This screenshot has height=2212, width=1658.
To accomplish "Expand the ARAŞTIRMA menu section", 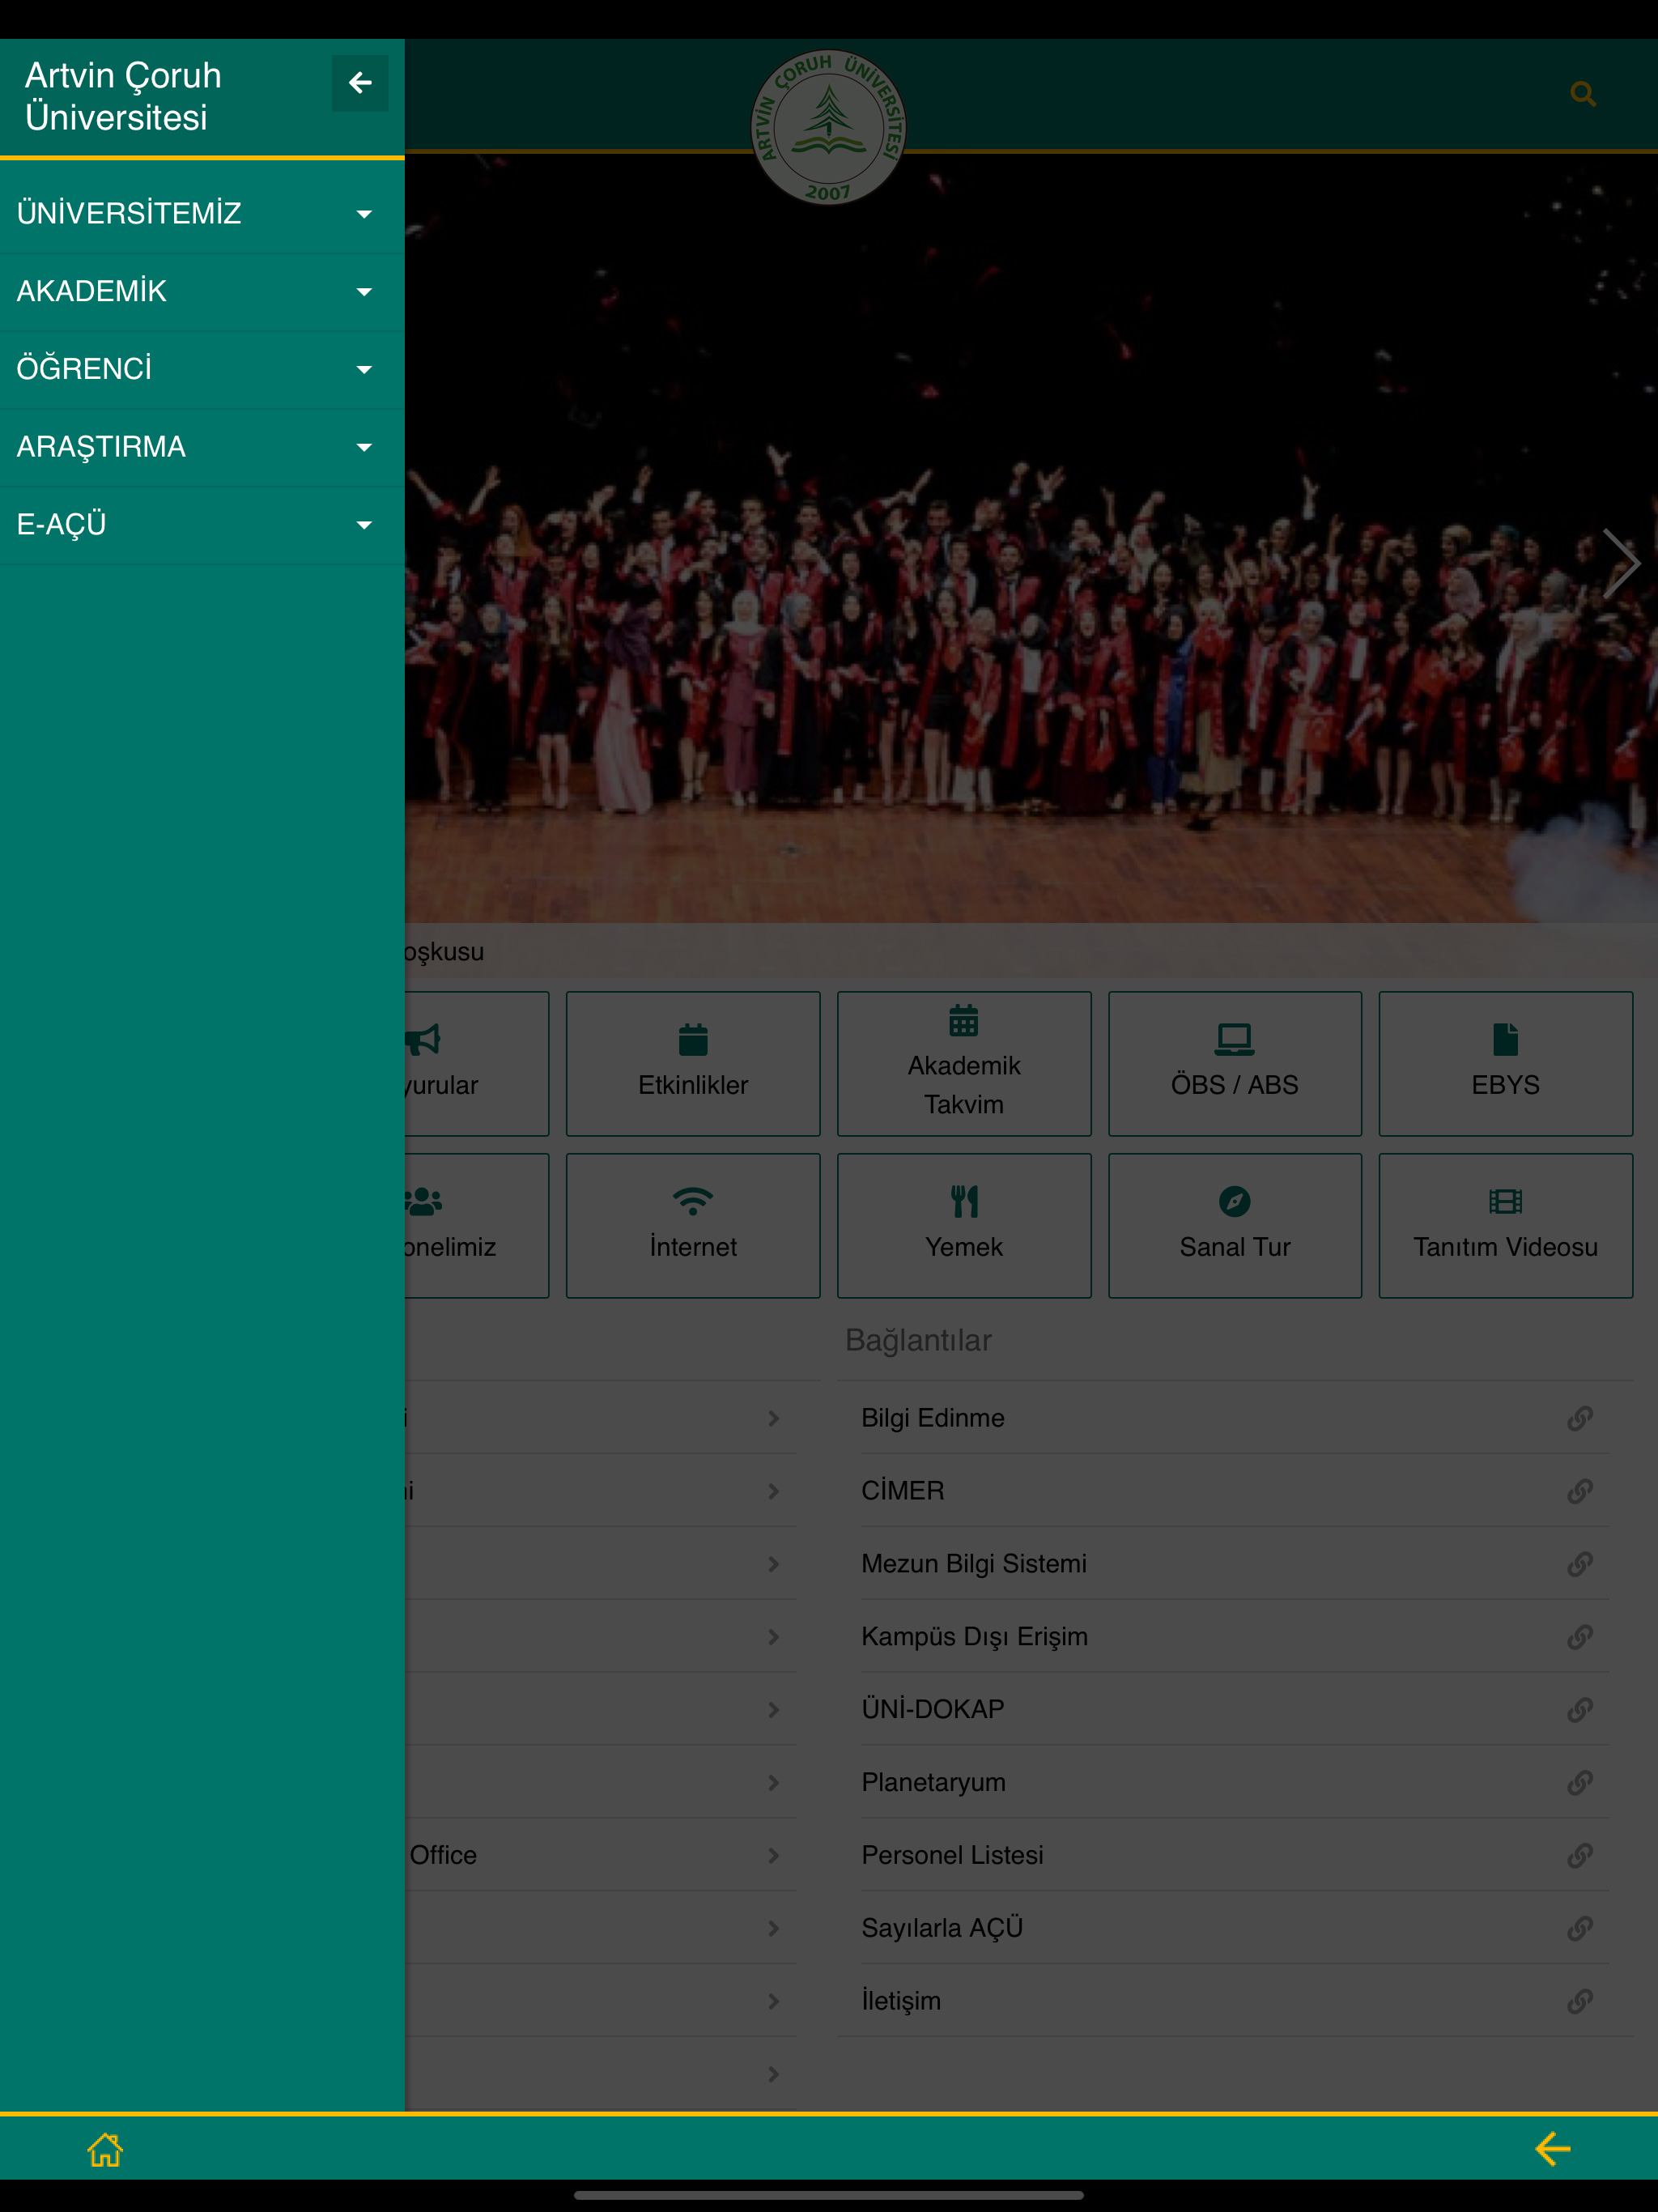I will point(202,447).
